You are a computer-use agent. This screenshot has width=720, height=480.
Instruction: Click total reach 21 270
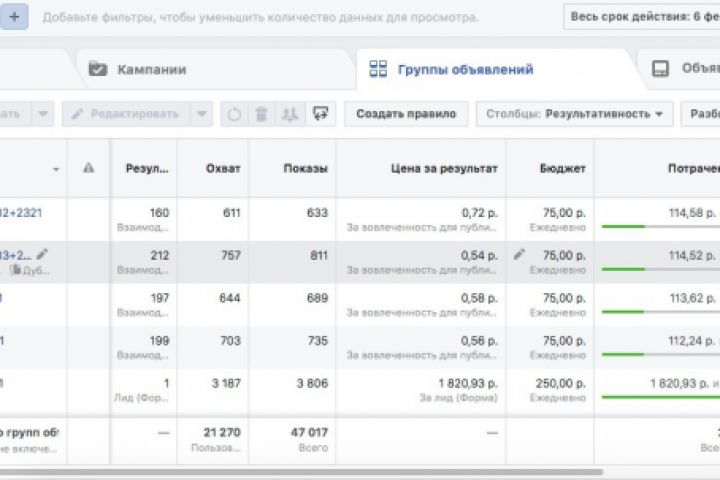coord(222,432)
